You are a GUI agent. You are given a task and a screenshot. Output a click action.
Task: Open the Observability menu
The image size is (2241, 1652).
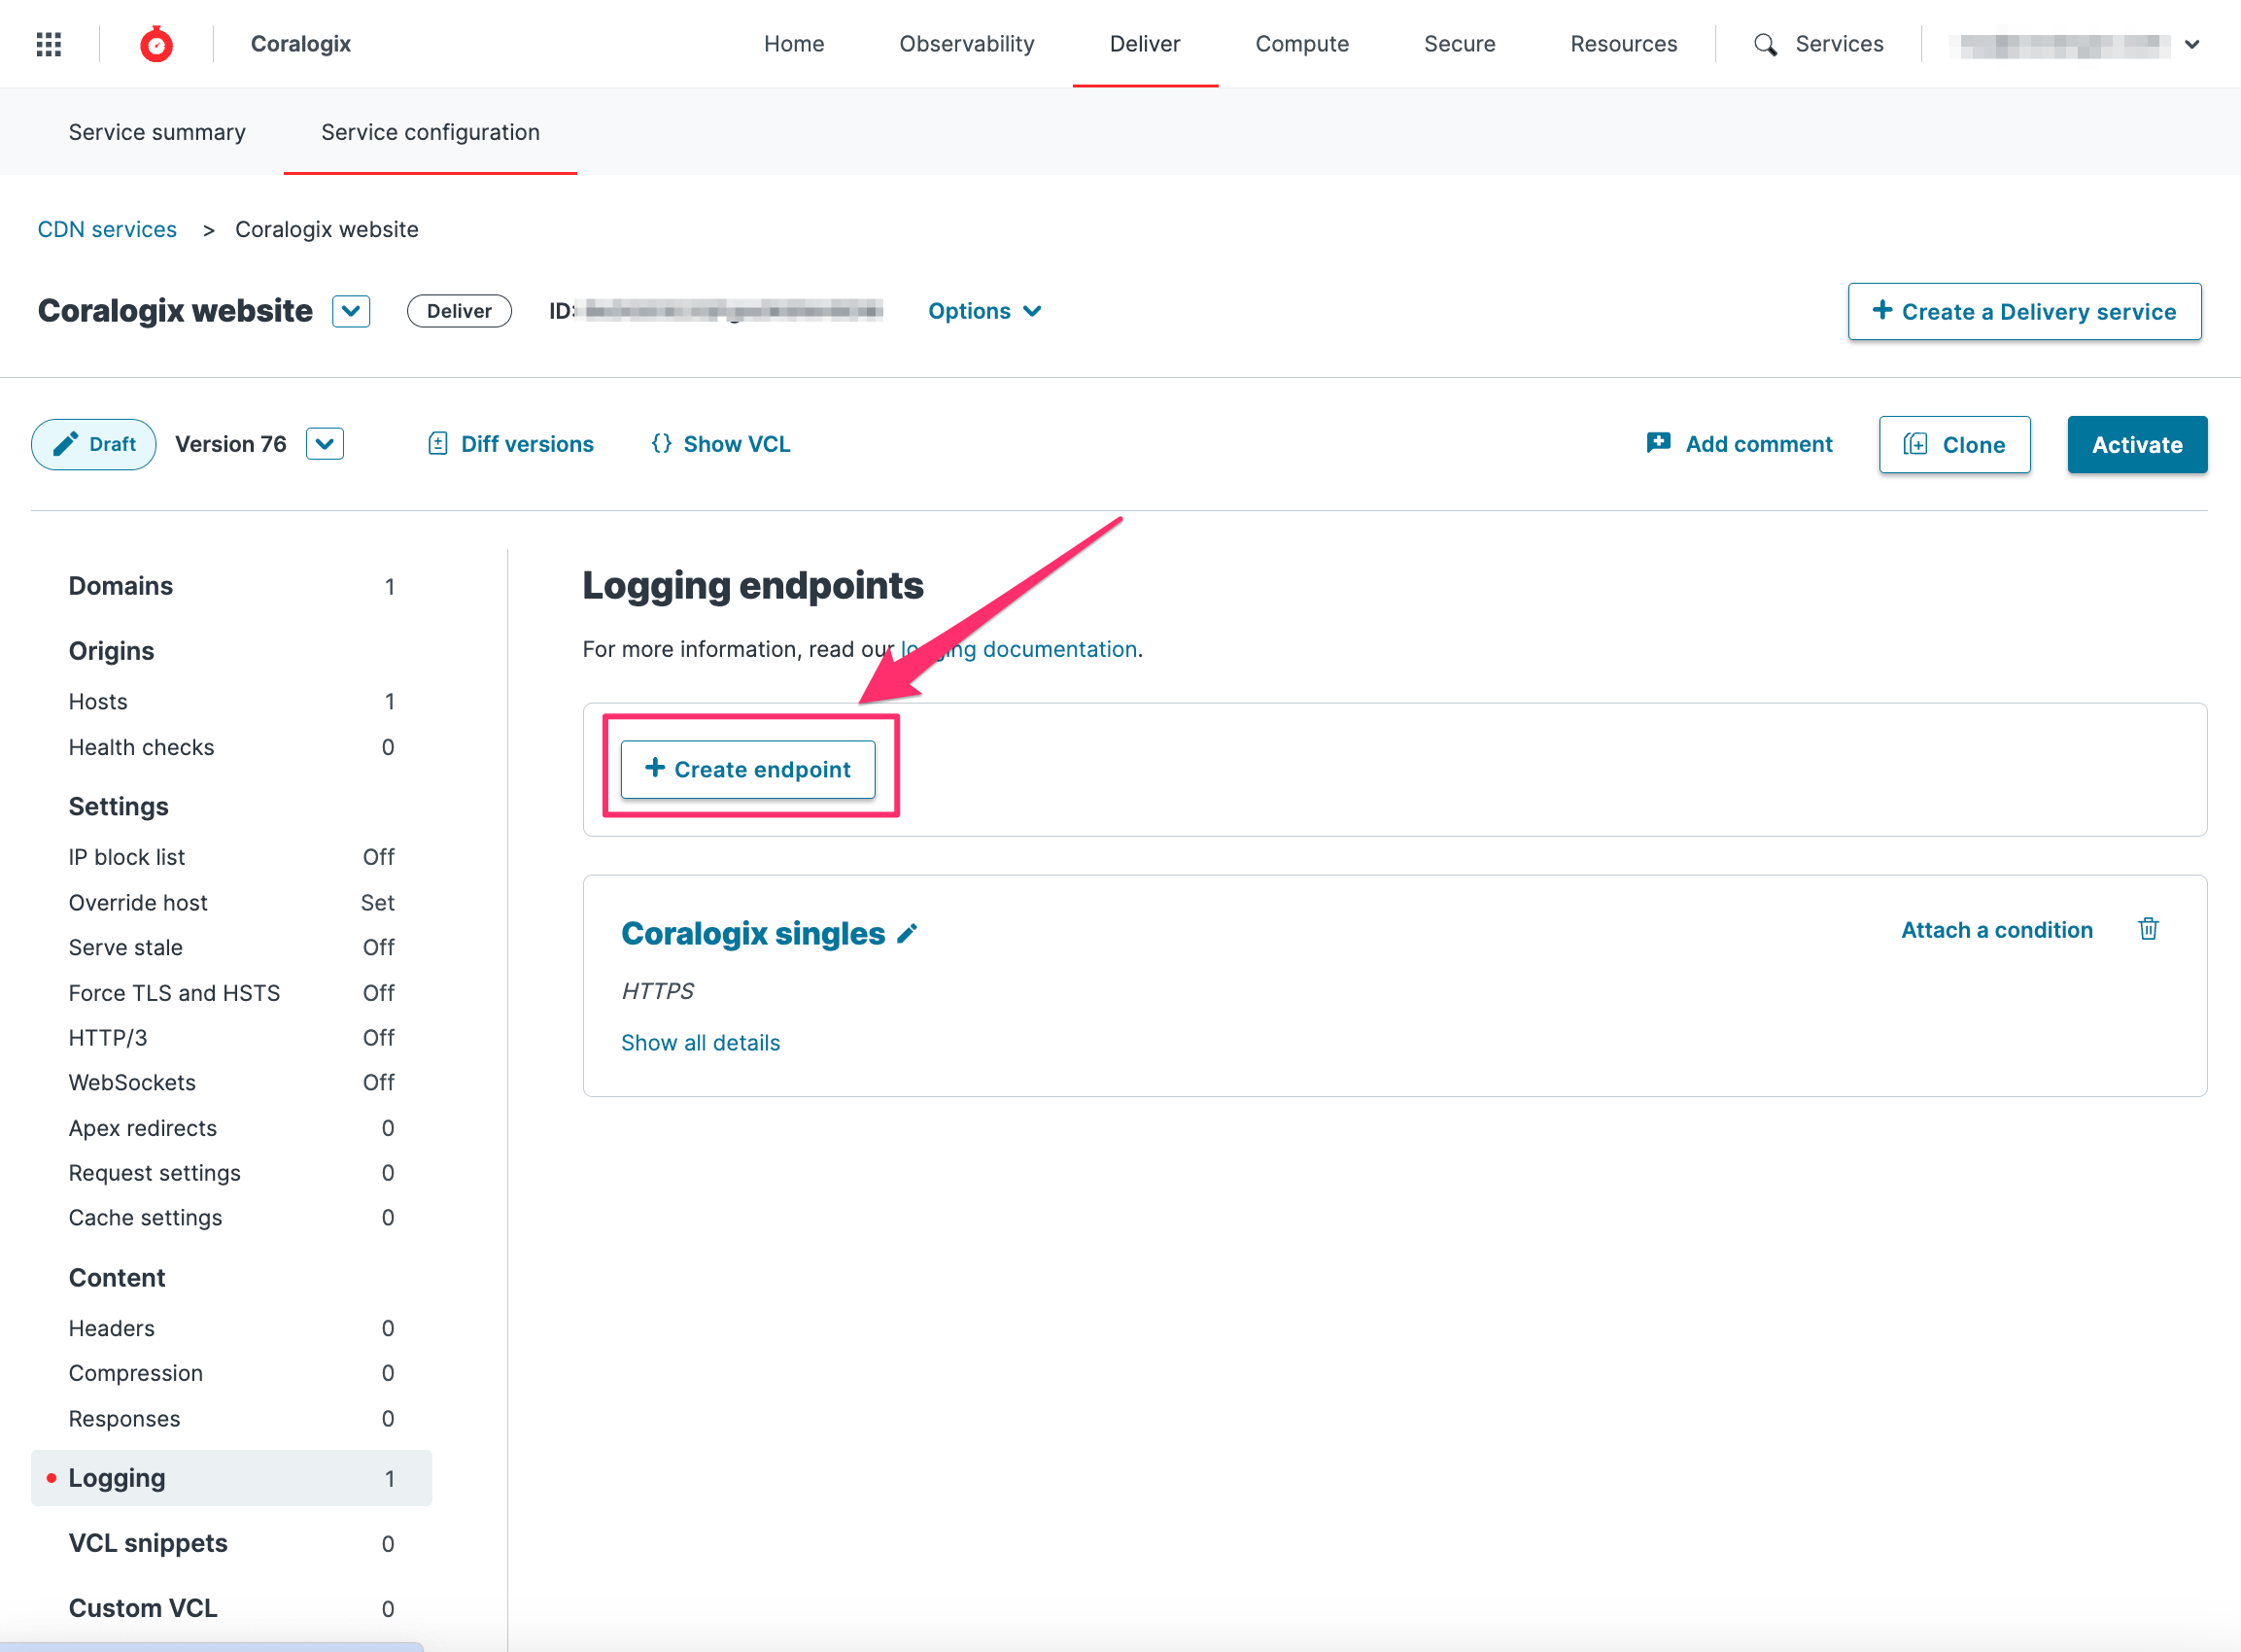coord(966,44)
